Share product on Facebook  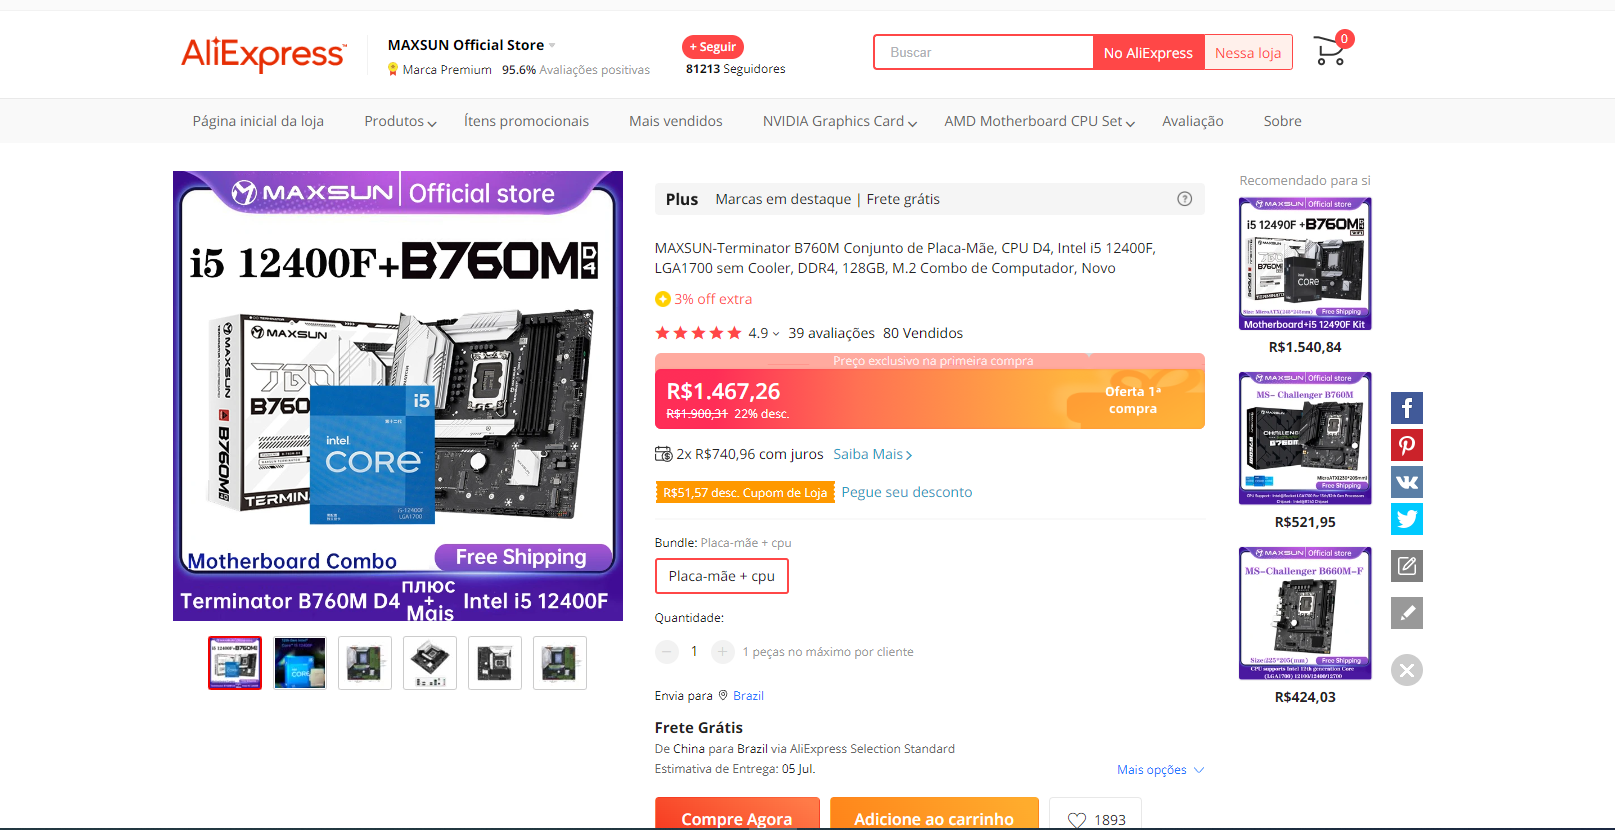(x=1407, y=408)
